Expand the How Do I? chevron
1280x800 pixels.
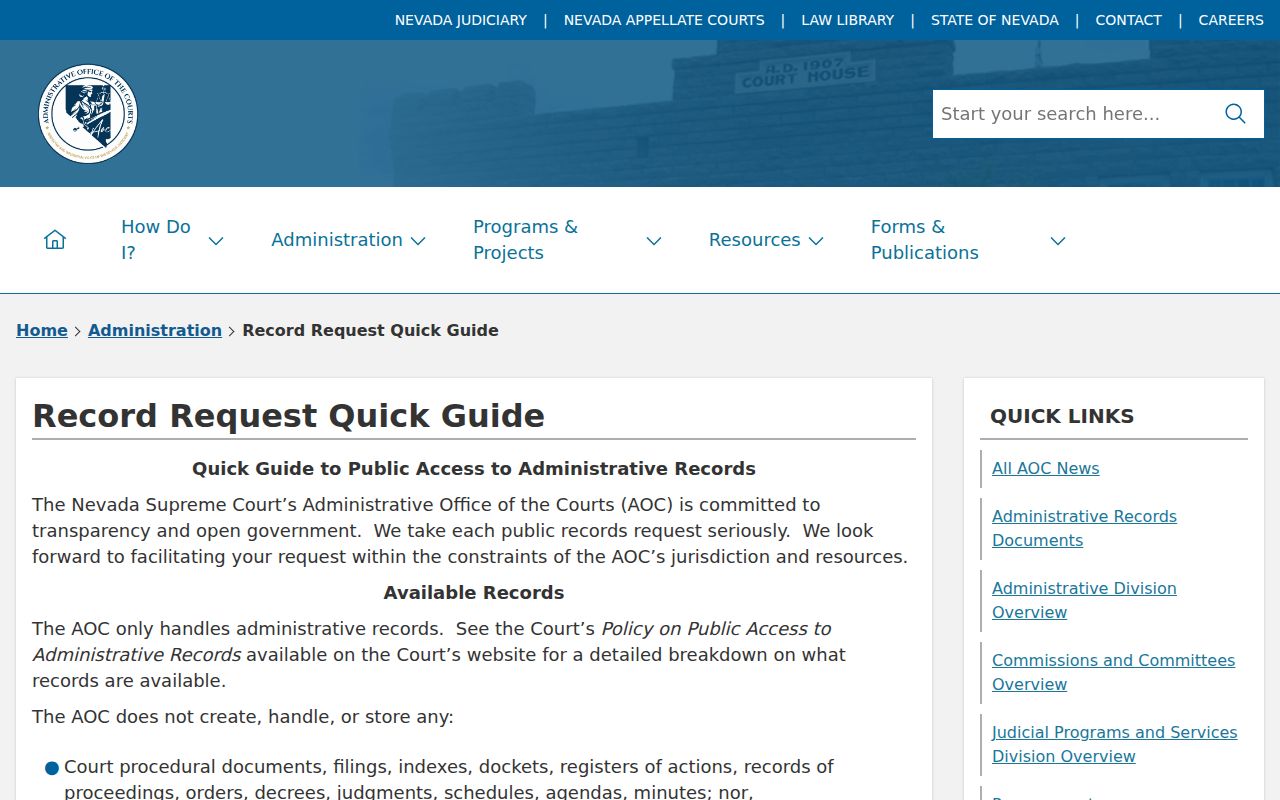coord(215,241)
